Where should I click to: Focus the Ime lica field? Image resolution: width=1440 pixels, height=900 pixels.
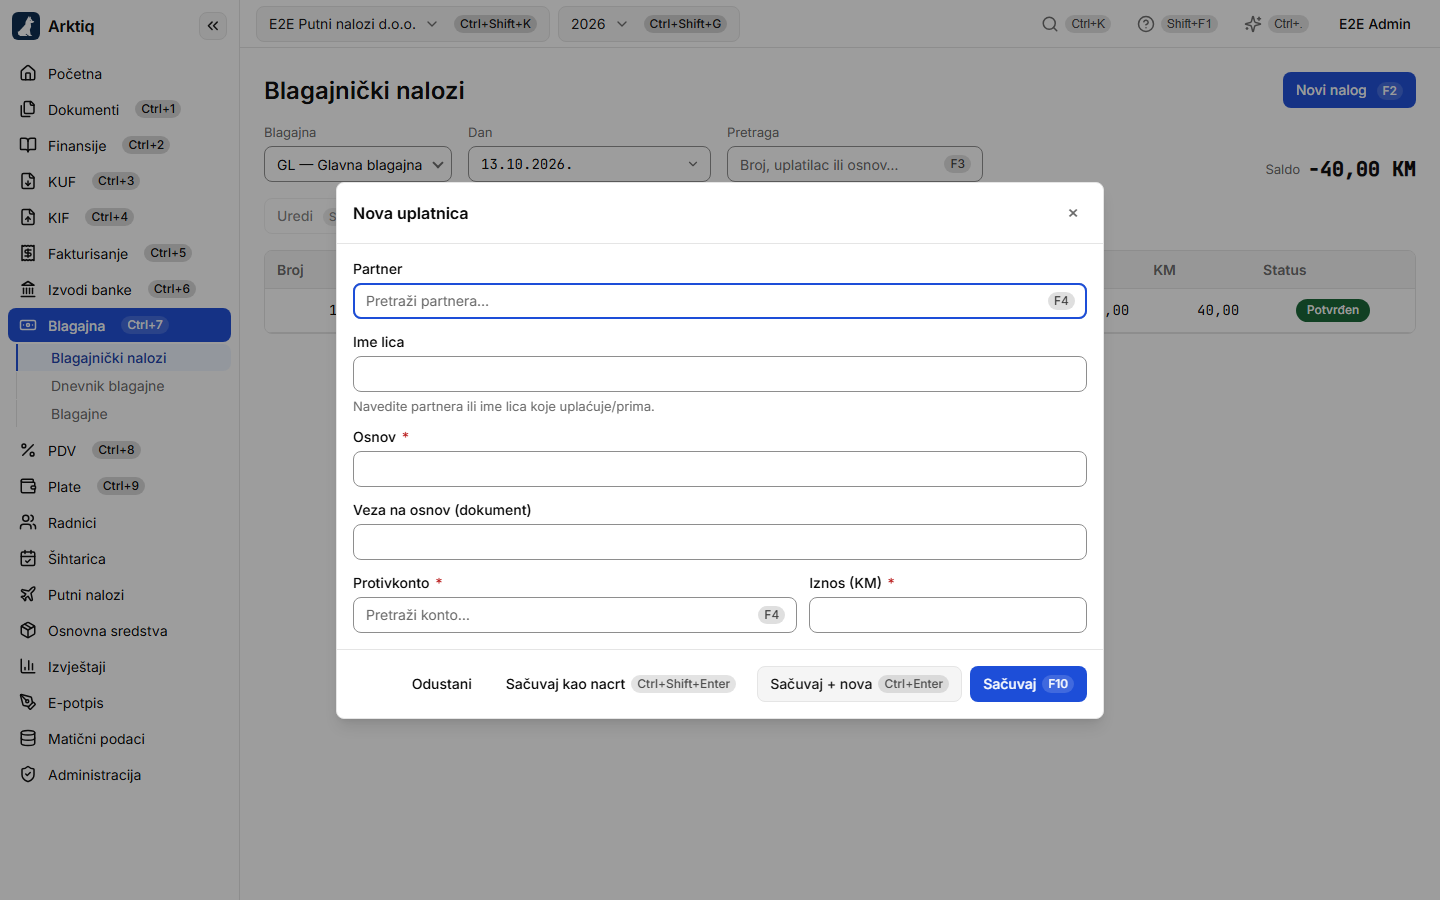pyautogui.click(x=720, y=374)
